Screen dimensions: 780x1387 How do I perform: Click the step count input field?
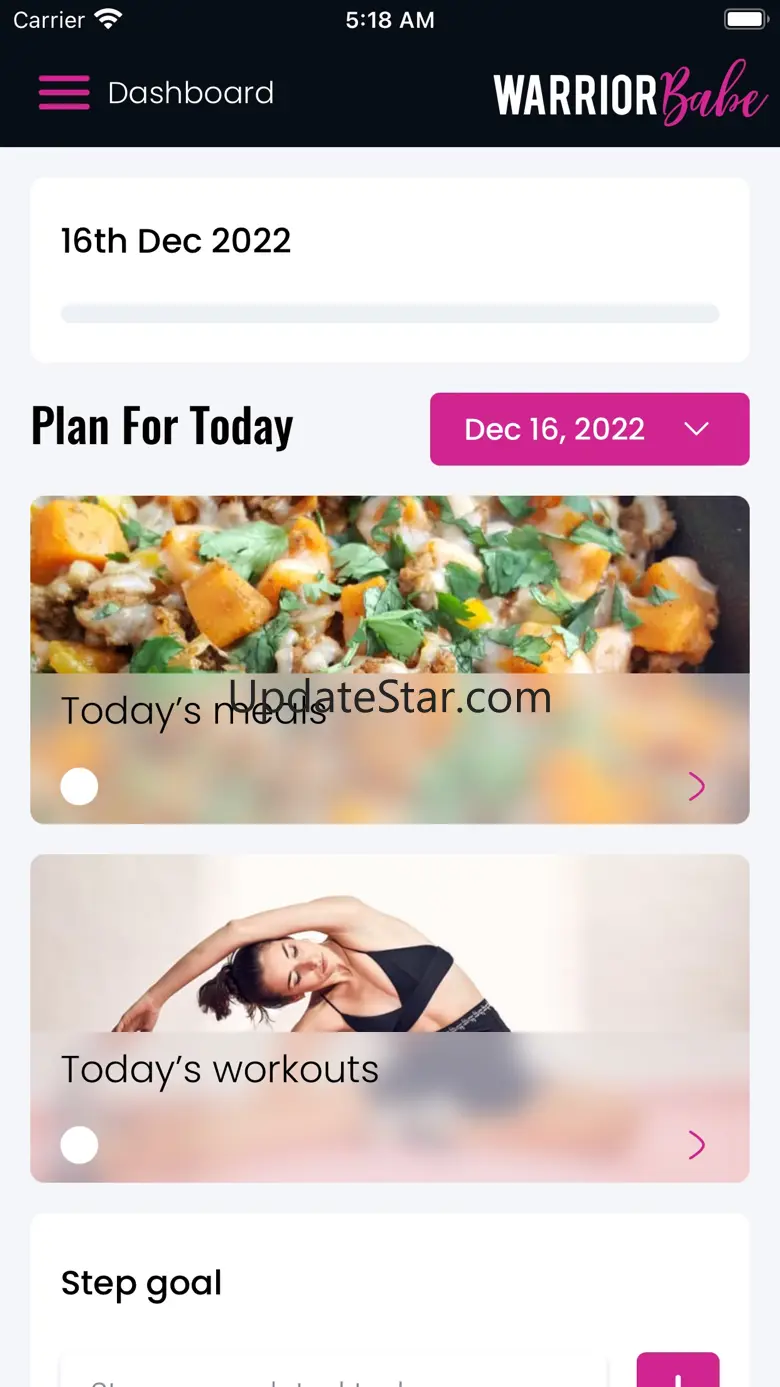334,1372
